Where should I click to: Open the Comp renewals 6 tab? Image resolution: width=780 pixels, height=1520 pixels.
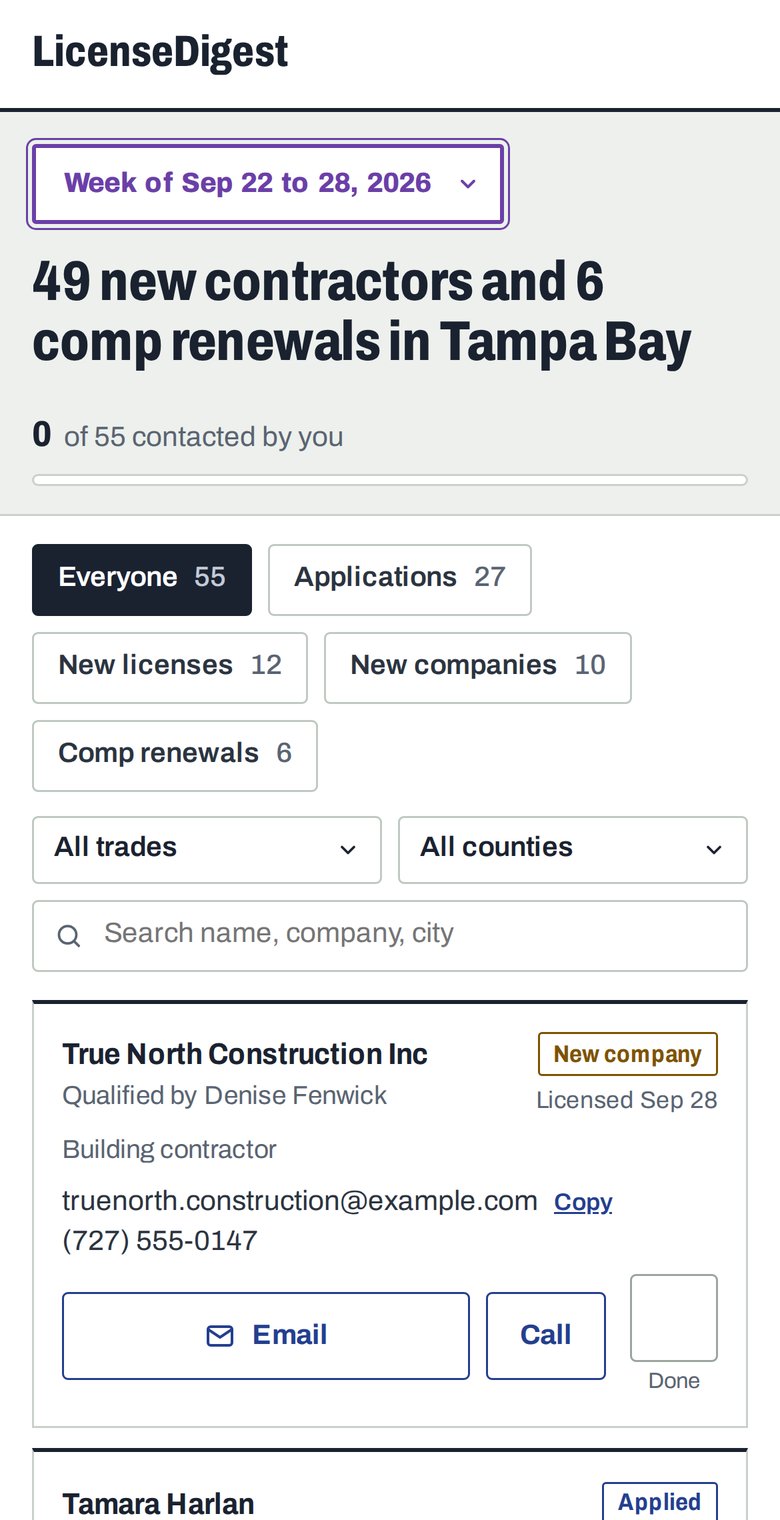click(175, 755)
